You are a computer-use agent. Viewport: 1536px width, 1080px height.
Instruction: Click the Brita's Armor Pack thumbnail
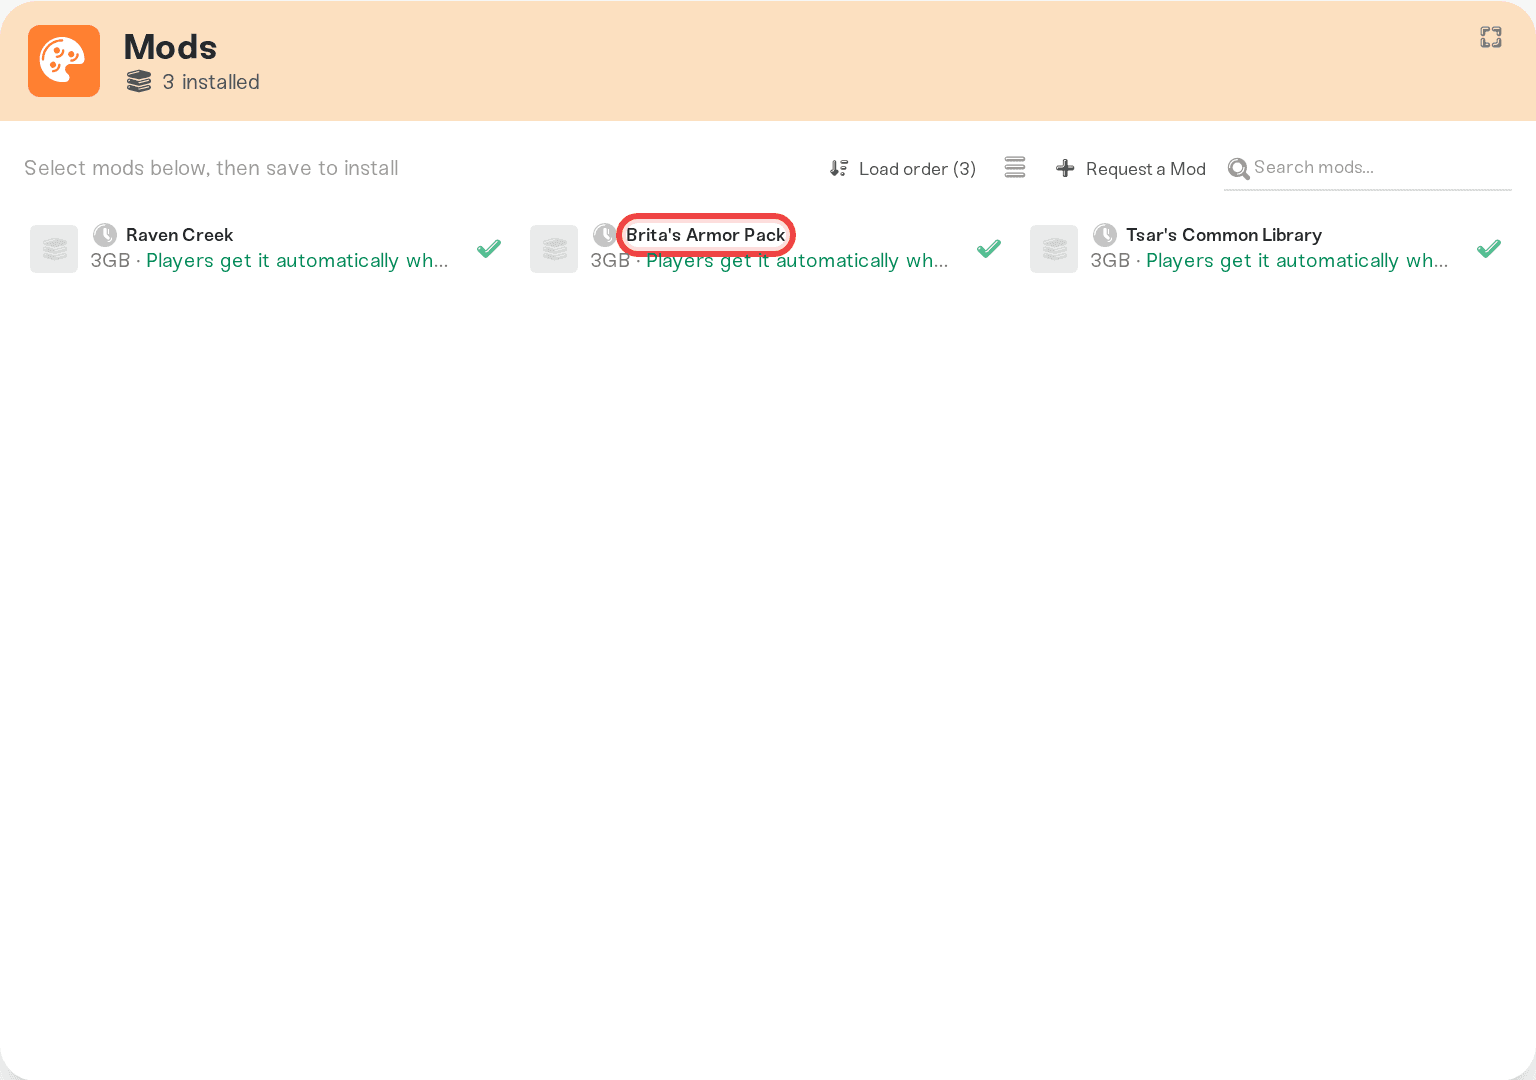[554, 249]
